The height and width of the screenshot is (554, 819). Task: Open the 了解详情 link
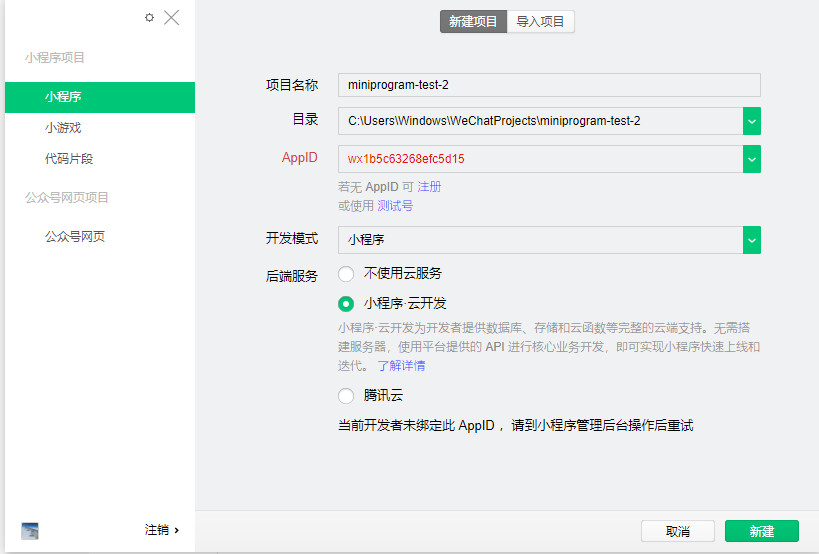tap(401, 366)
